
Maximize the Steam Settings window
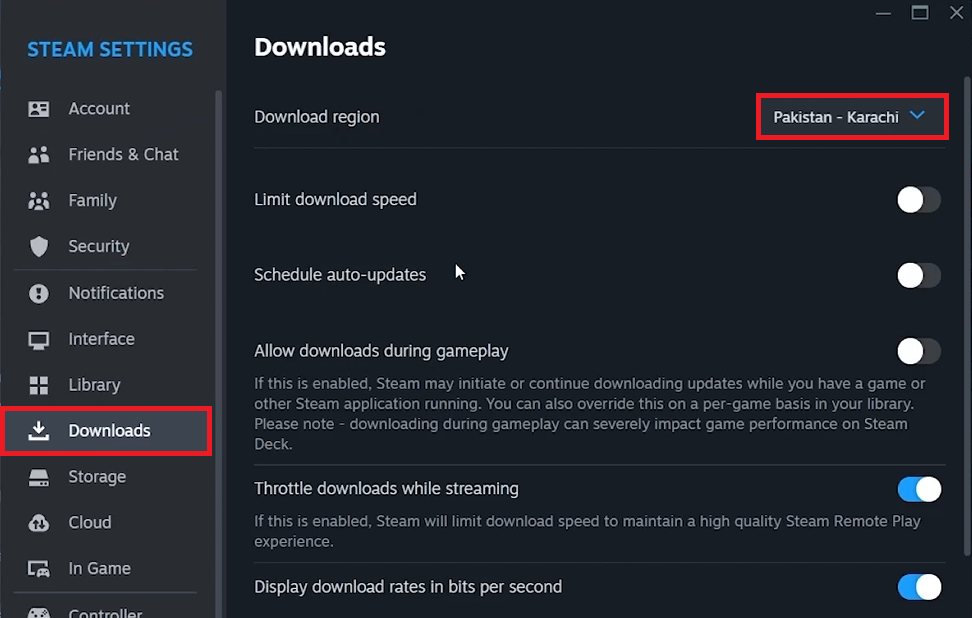coord(919,12)
